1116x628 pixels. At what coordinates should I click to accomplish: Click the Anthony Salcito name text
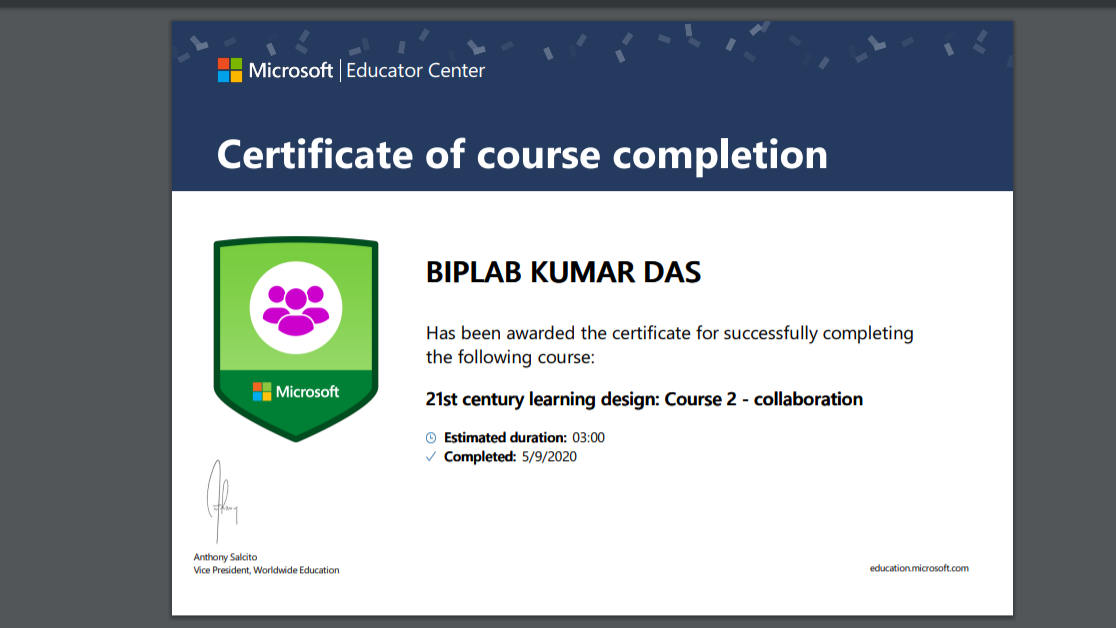(x=225, y=557)
